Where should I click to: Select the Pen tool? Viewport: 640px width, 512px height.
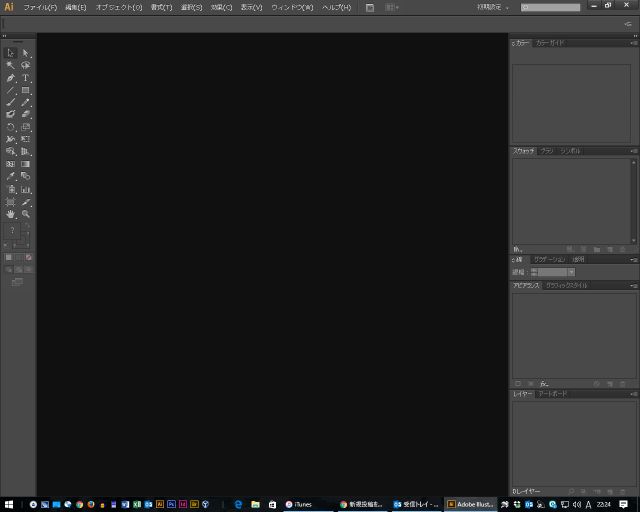[x=11, y=78]
